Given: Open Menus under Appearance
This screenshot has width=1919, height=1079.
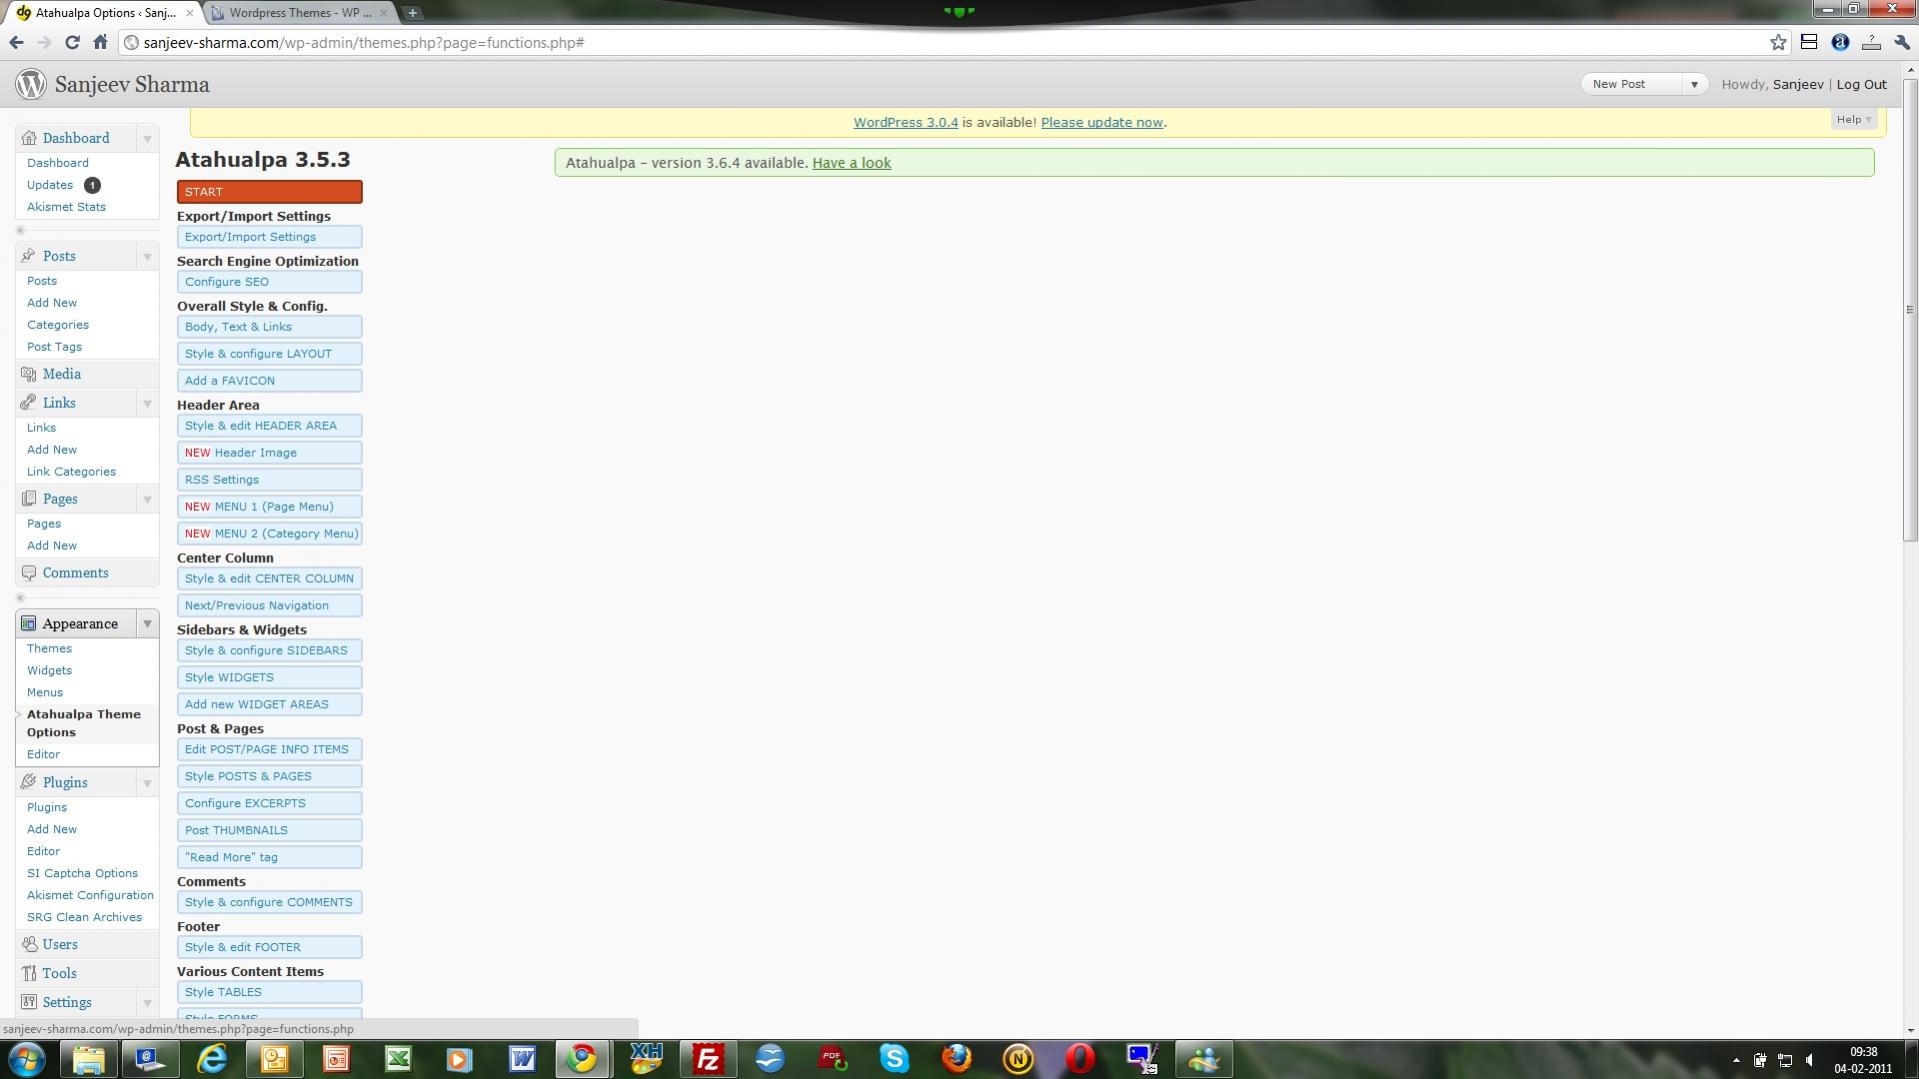Looking at the screenshot, I should [45, 692].
